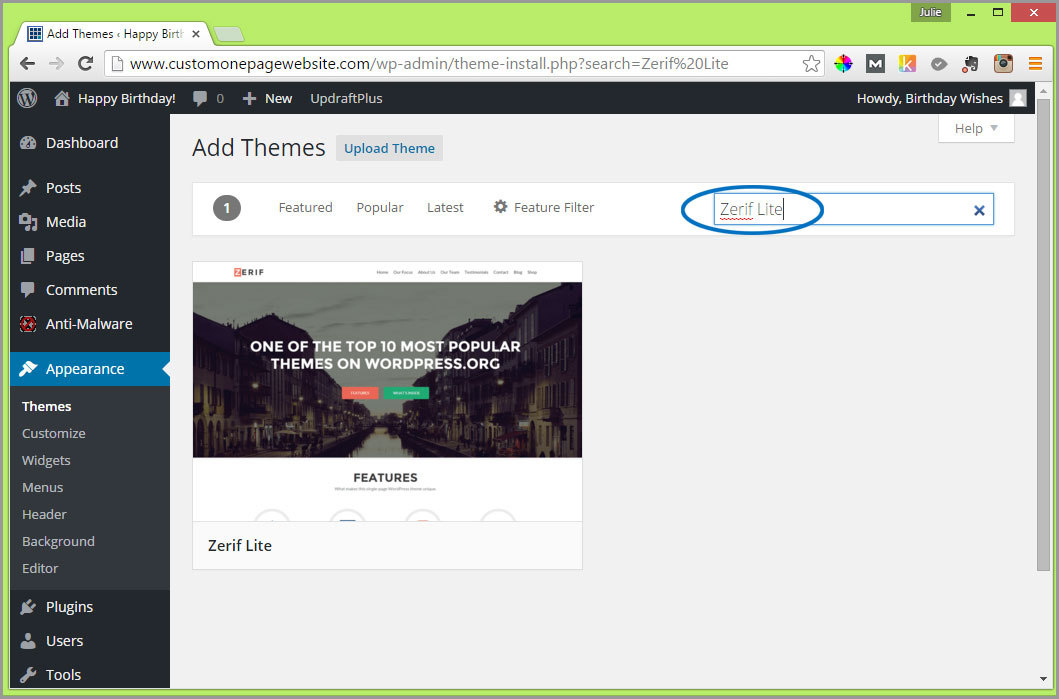Open the M extension icon in toolbar

tap(875, 63)
